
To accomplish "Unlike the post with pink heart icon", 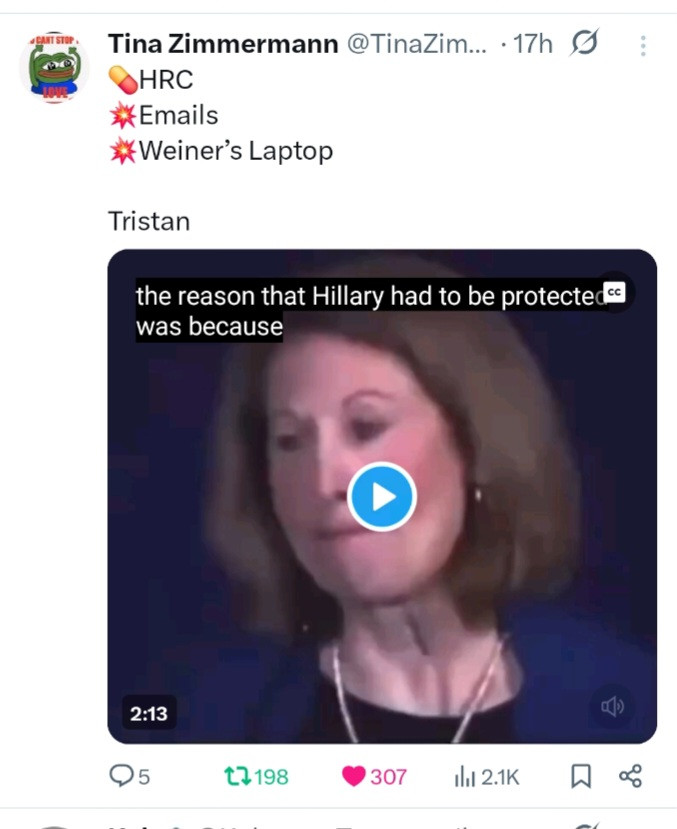I will 354,777.
